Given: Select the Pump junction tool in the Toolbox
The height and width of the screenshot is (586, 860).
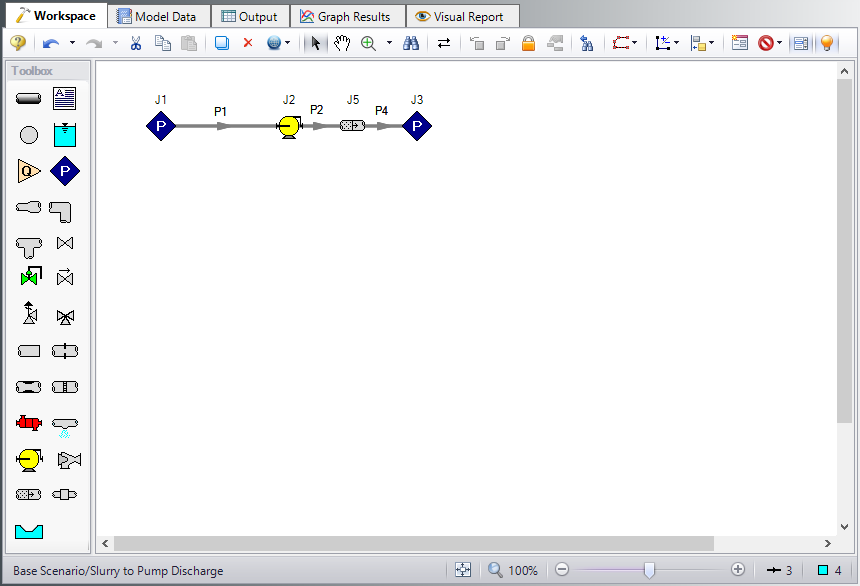Looking at the screenshot, I should (28, 459).
